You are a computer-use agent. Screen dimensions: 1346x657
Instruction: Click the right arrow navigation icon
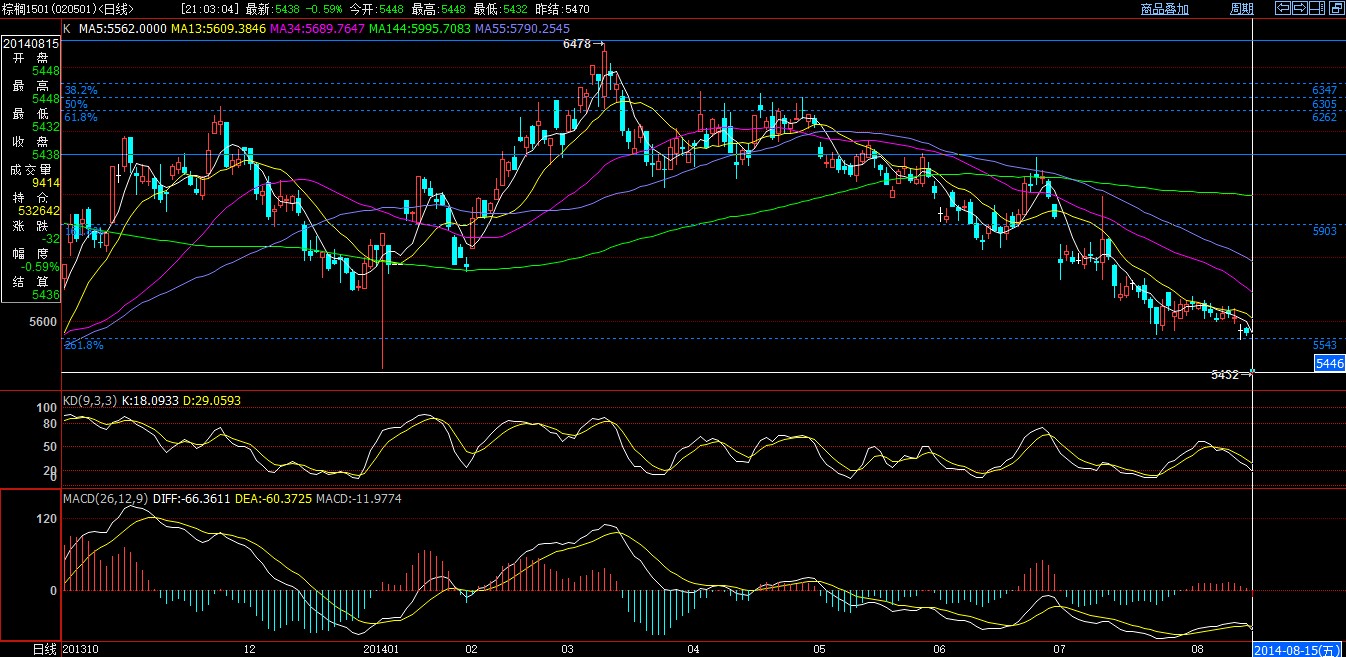(1301, 8)
